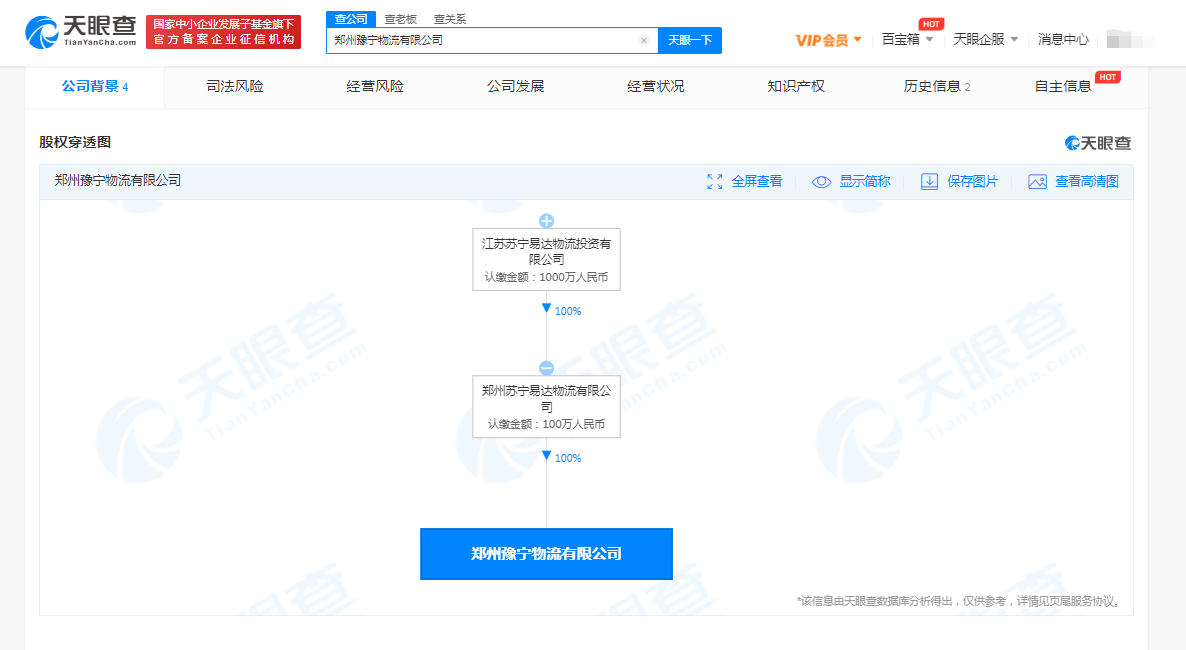Open the 公司发展 tab
This screenshot has height=650, width=1186.
[x=515, y=86]
